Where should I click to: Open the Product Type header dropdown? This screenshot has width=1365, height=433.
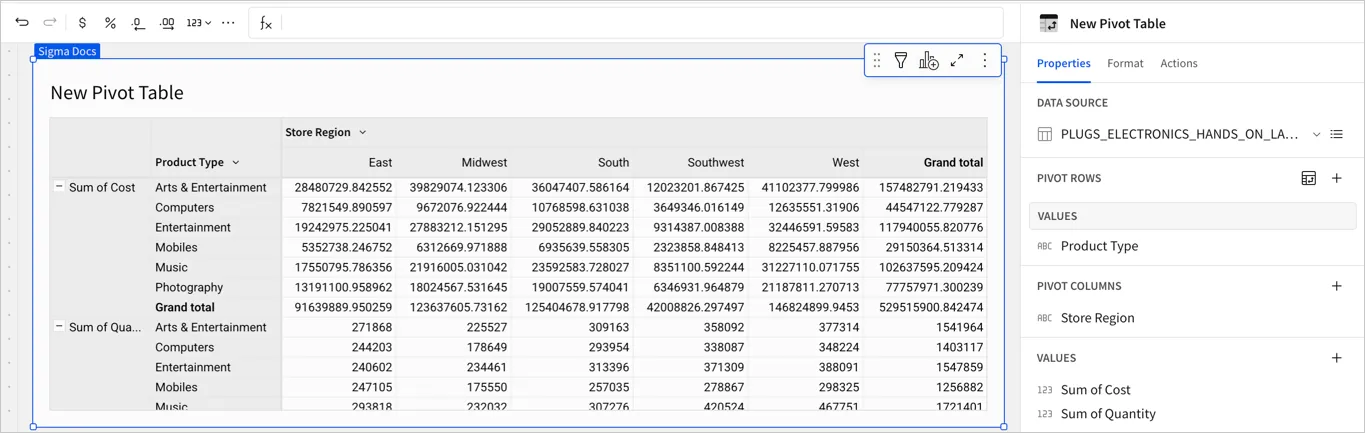(236, 162)
